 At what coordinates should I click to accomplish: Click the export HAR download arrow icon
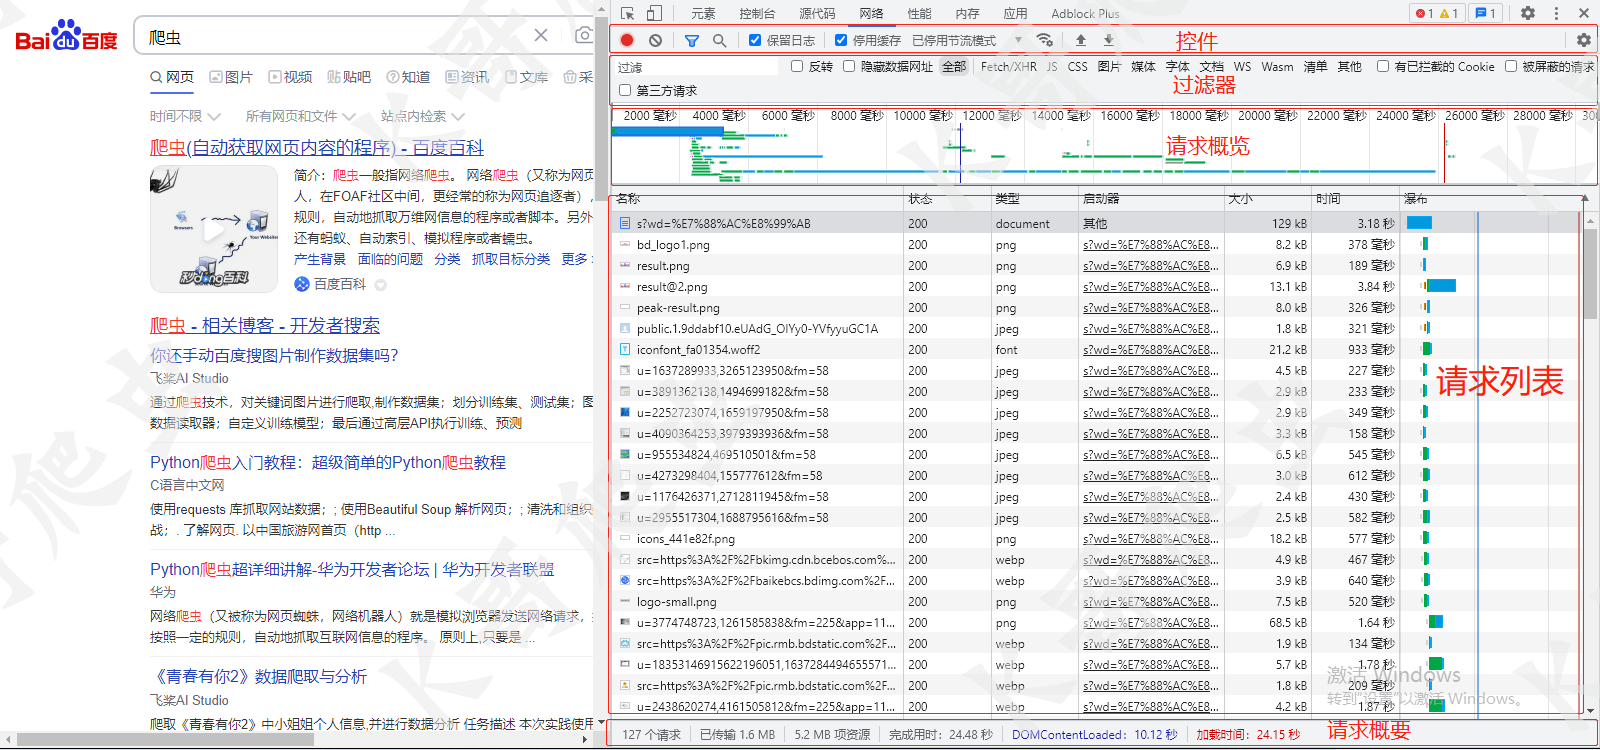coord(1108,40)
